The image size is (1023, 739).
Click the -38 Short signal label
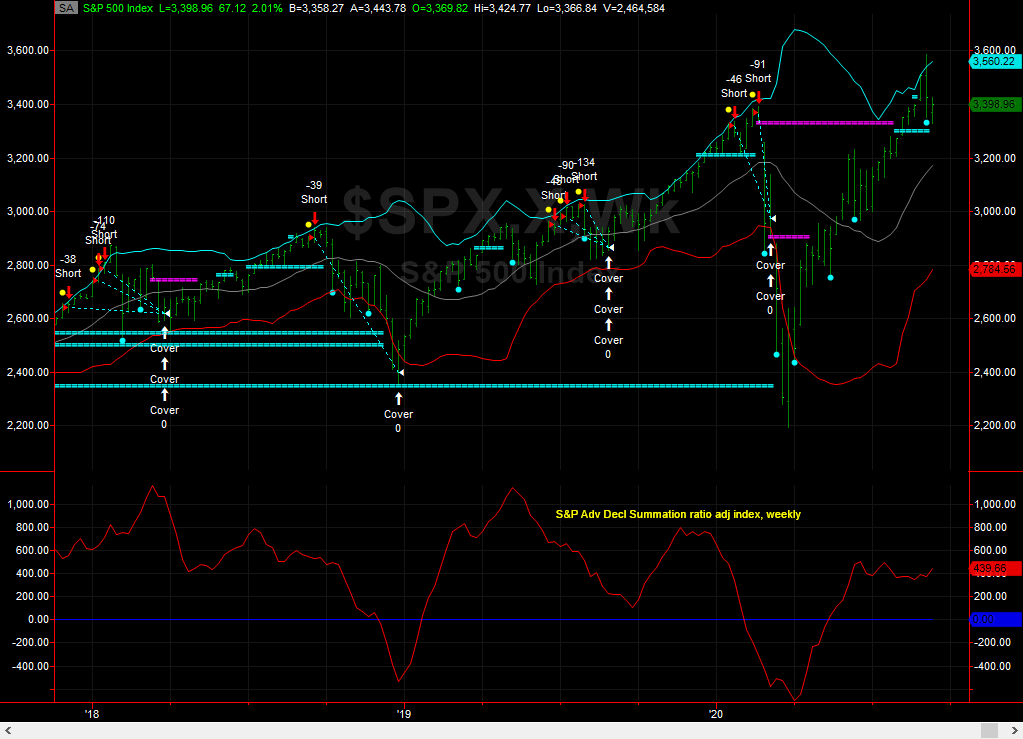(68, 267)
